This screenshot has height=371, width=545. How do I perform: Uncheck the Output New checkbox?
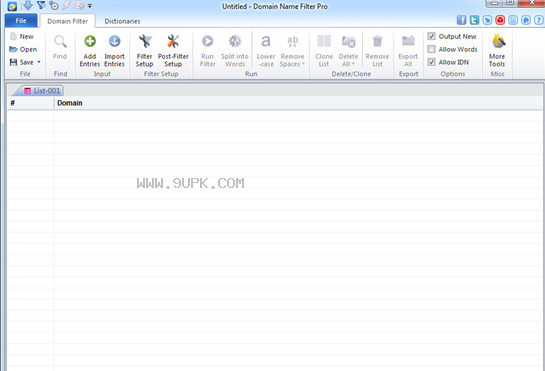click(x=431, y=36)
